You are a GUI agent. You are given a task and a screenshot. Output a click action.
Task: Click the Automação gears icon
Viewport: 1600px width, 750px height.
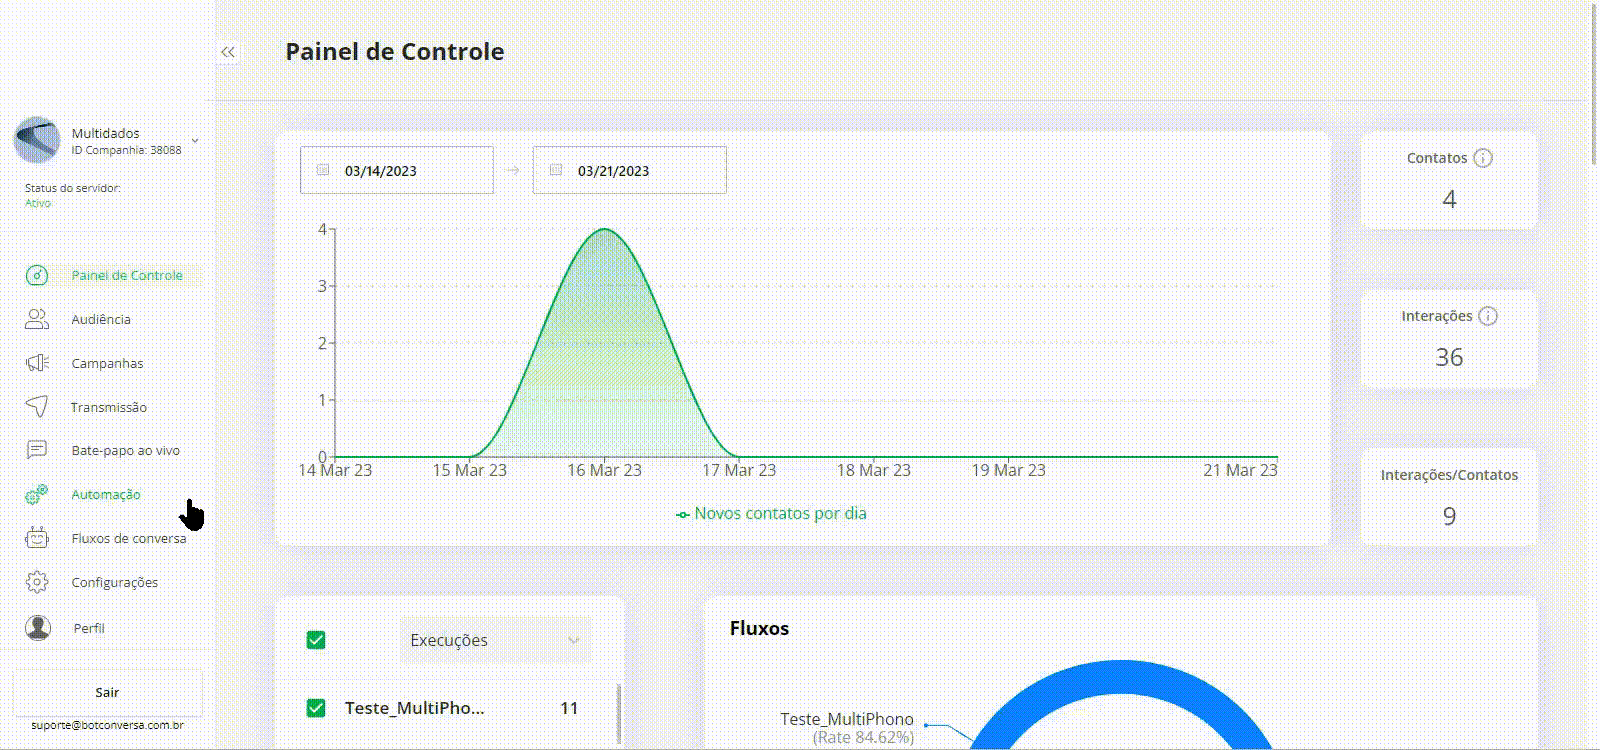[37, 494]
